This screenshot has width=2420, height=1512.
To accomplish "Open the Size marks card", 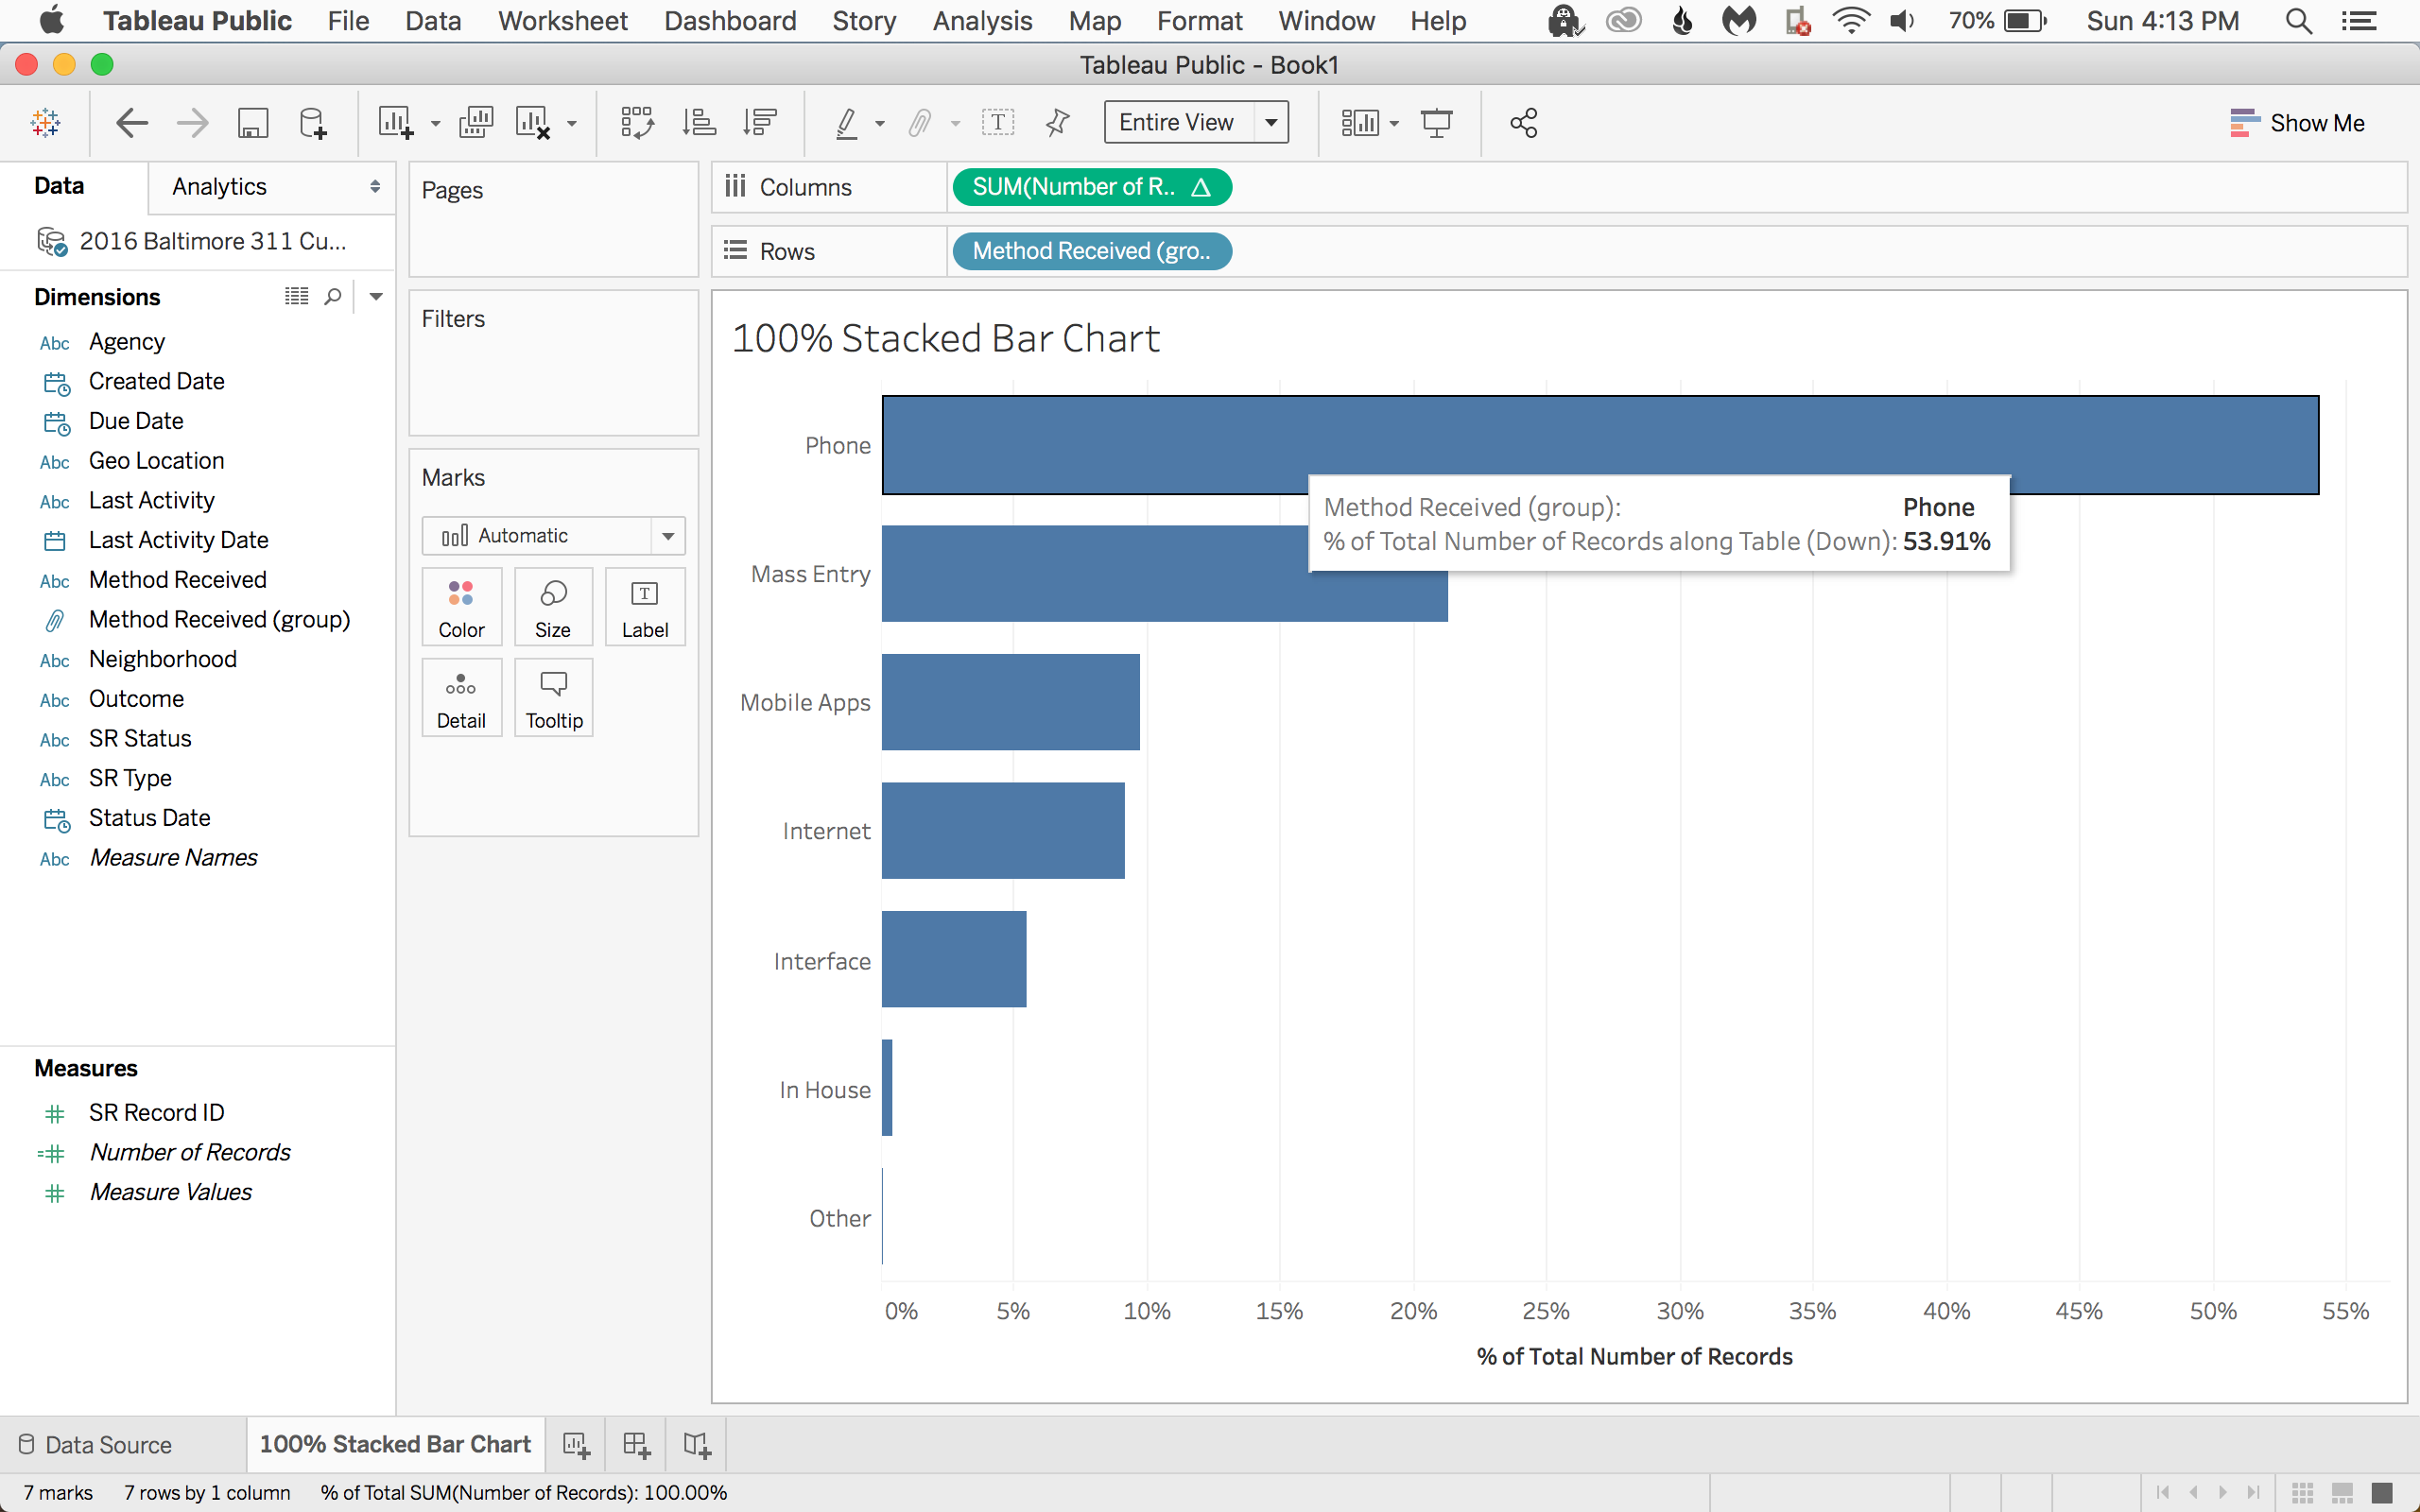I will [553, 607].
